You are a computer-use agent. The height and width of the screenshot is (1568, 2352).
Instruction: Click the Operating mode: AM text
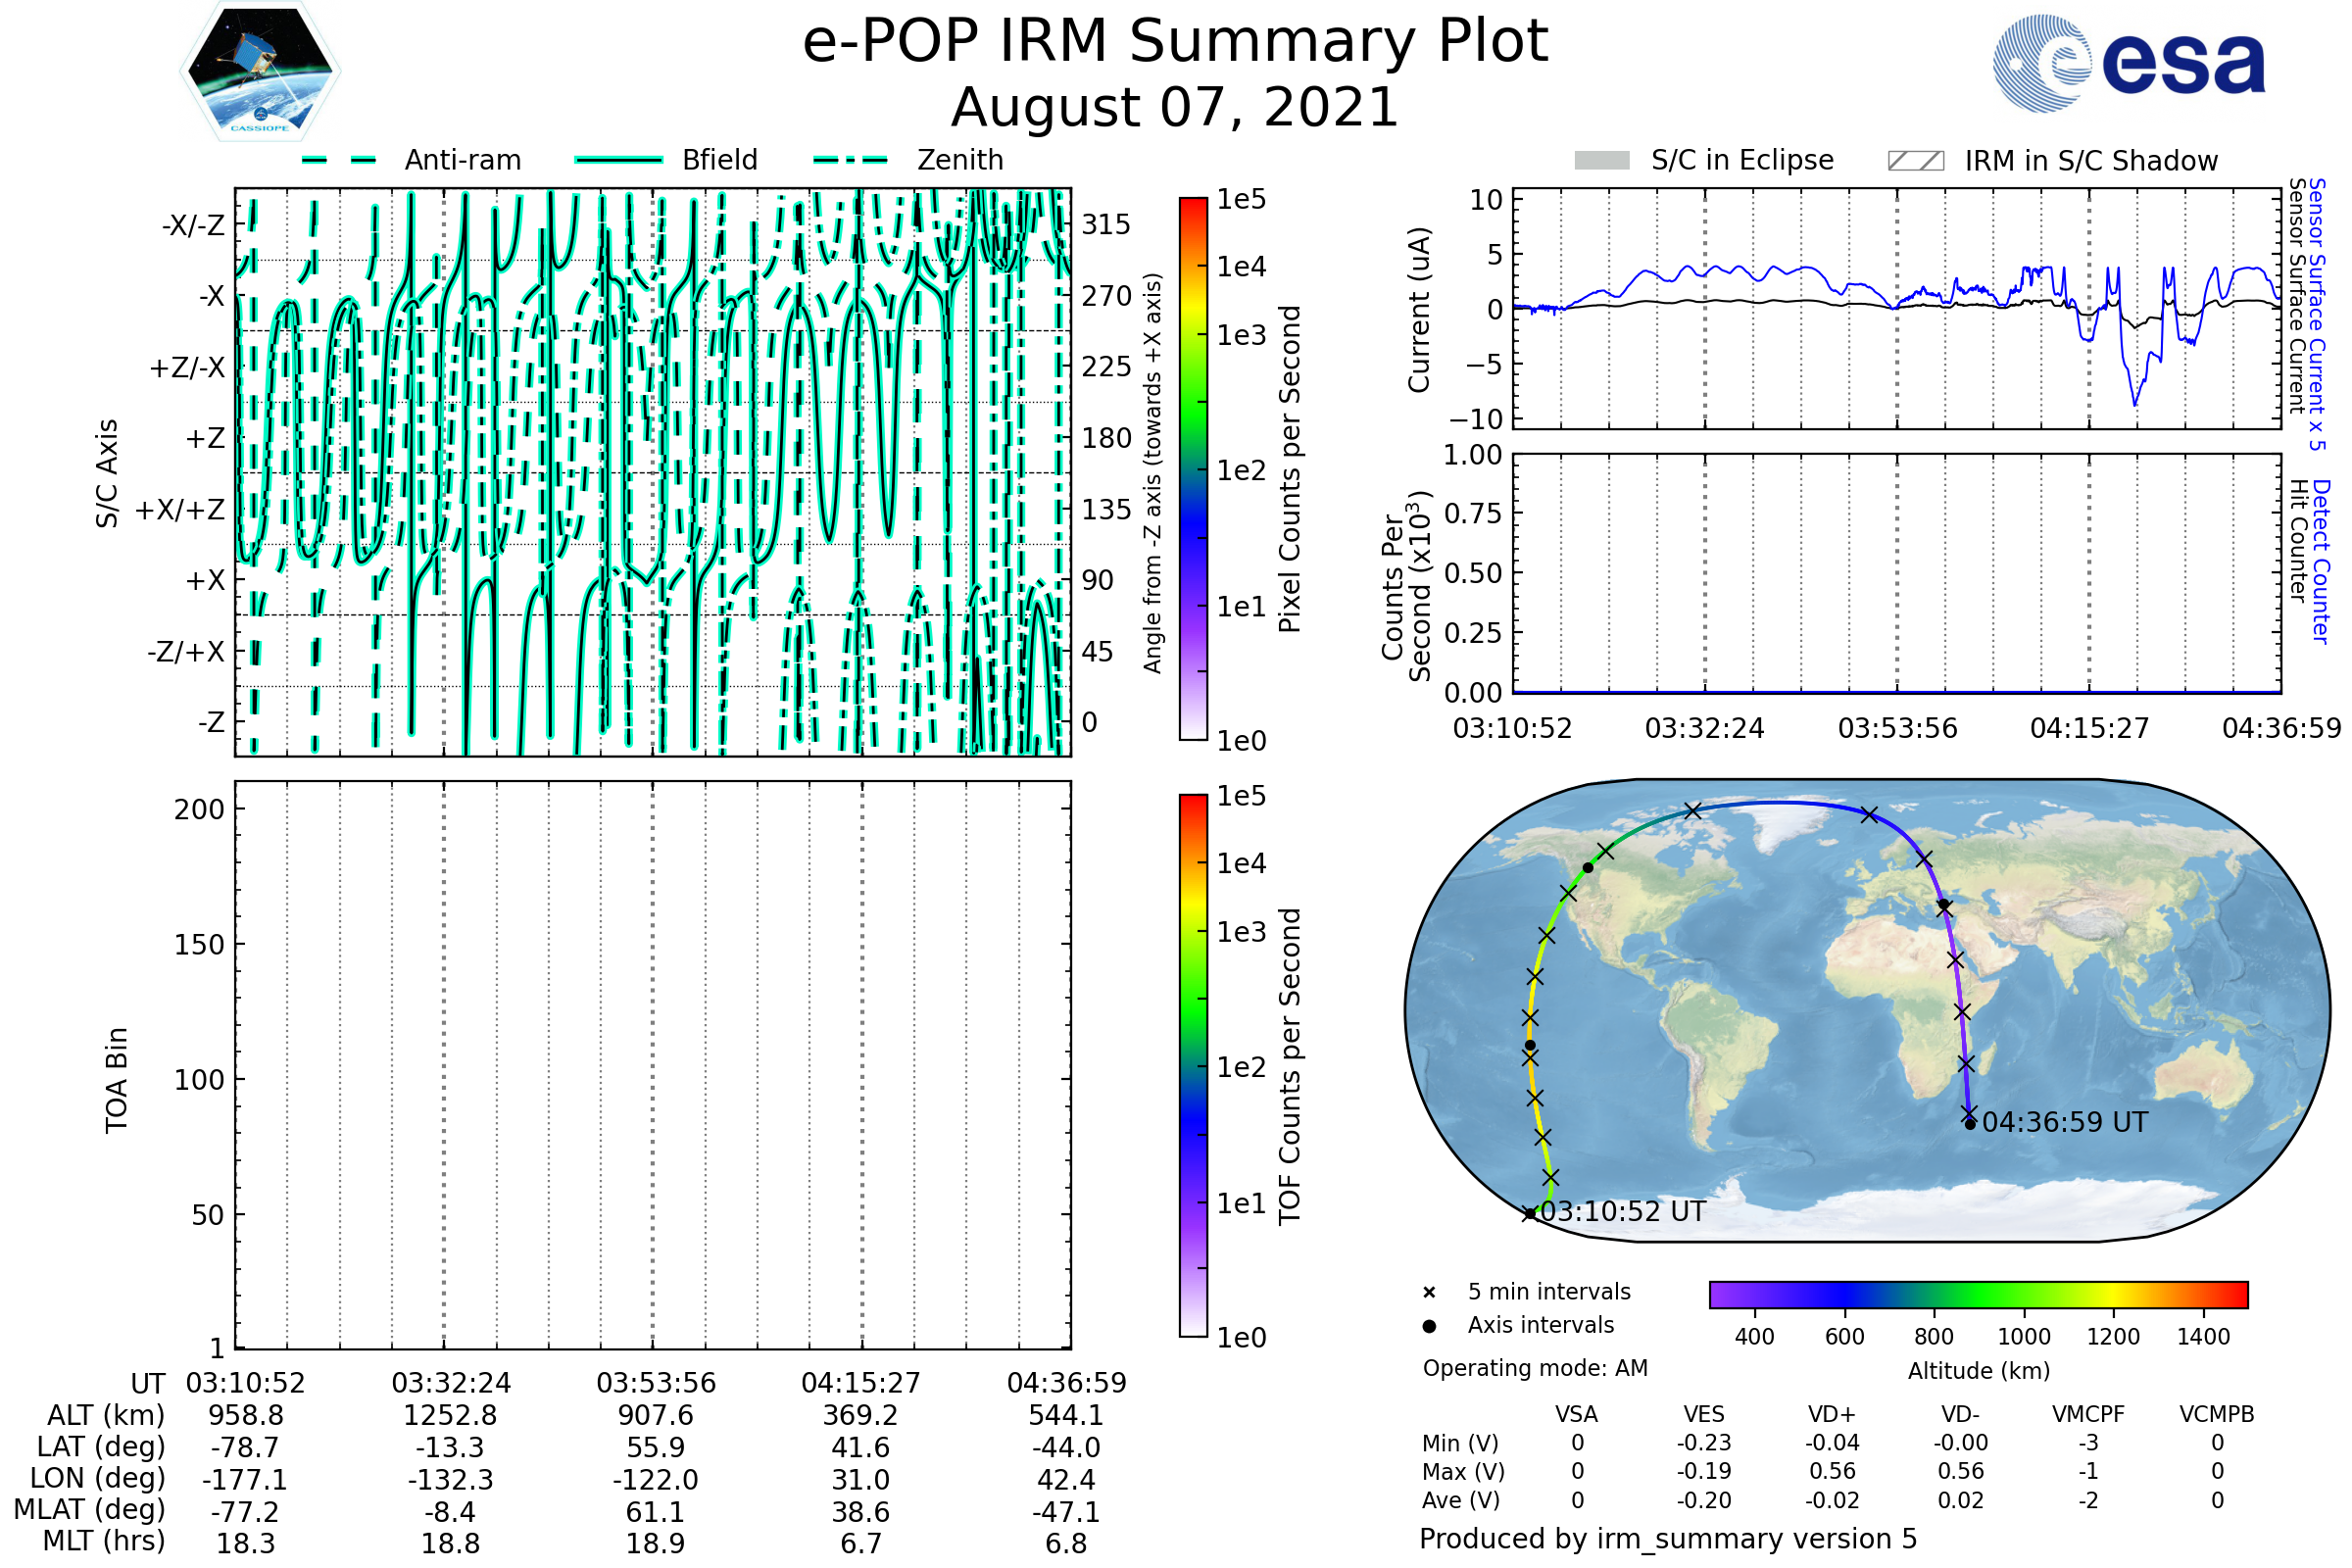pos(1535,1368)
